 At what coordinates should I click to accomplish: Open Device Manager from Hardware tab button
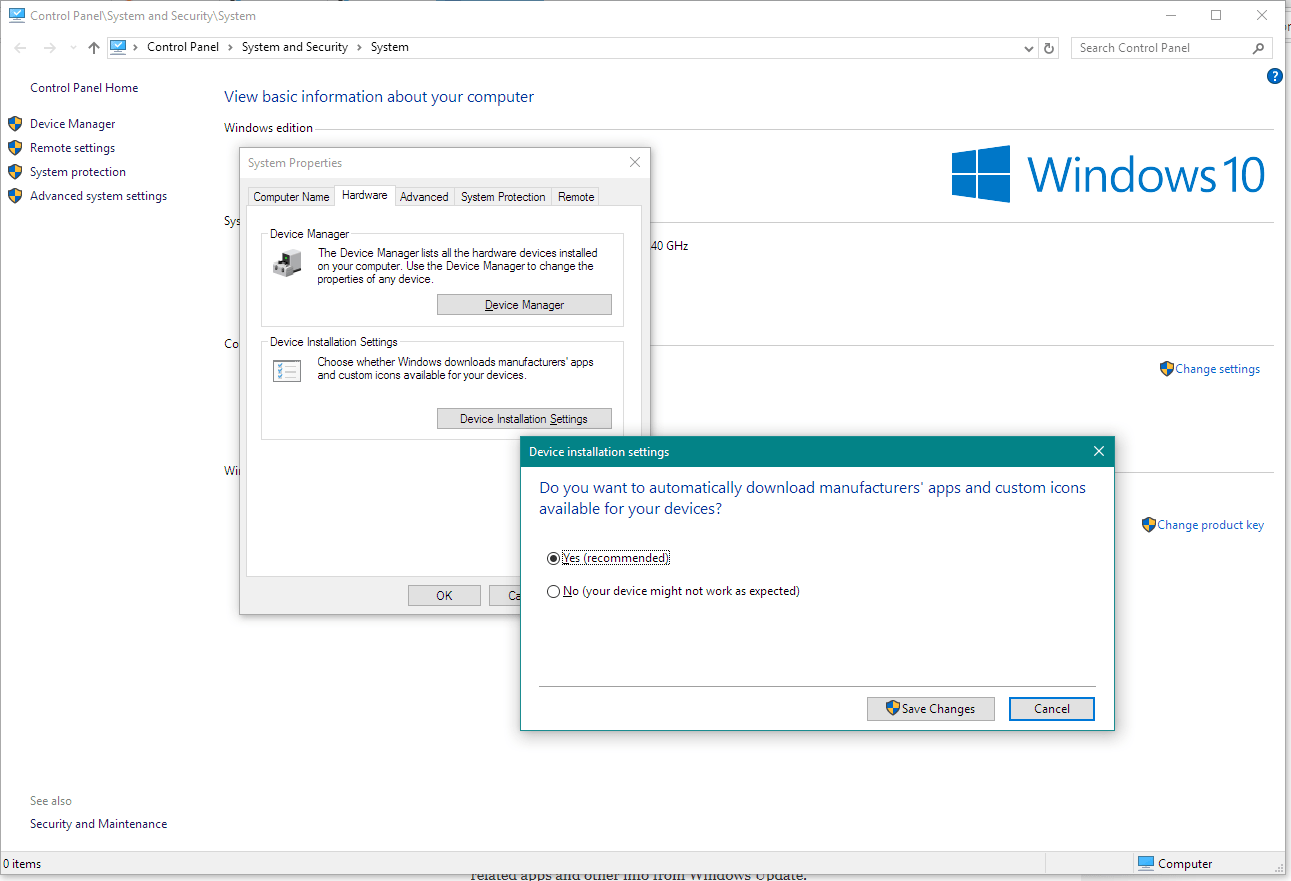(x=524, y=305)
